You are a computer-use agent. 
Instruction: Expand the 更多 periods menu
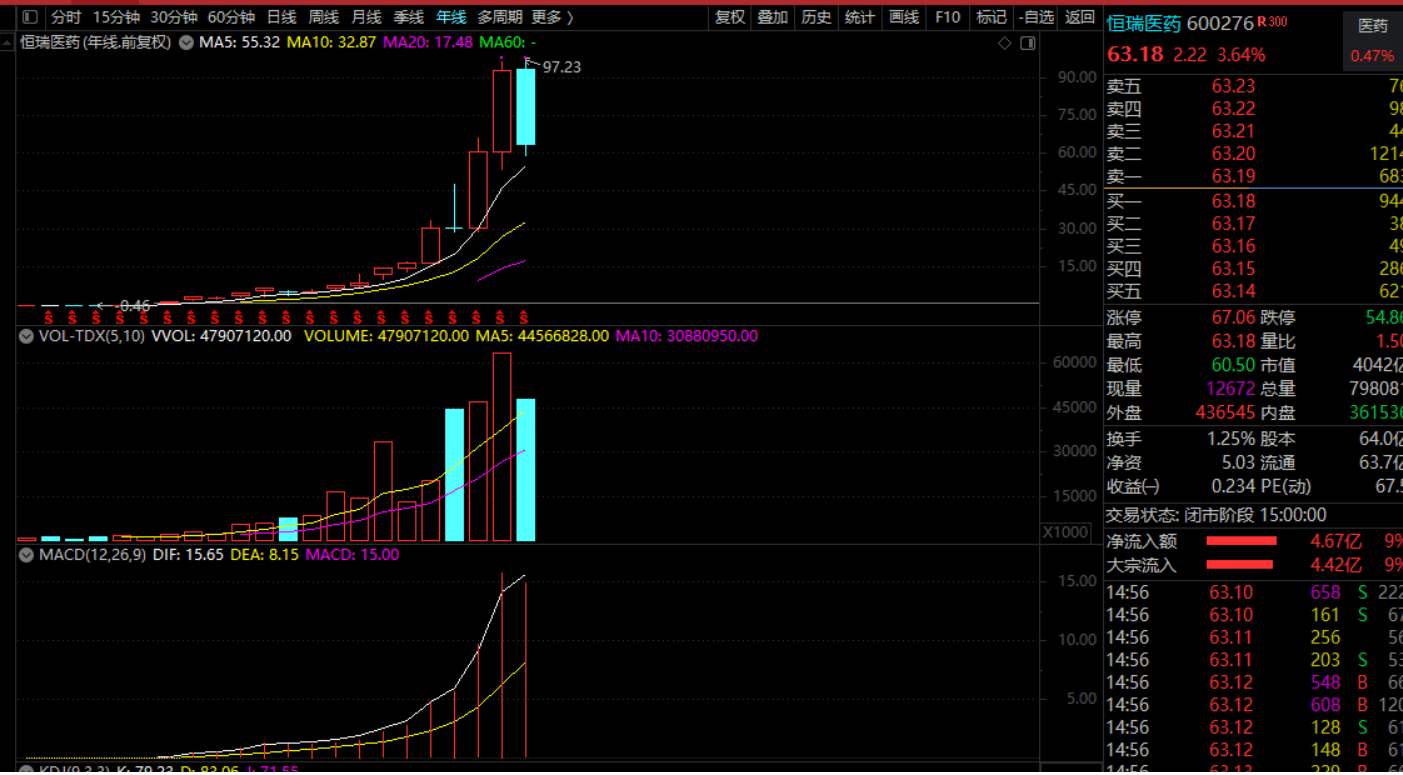coord(553,17)
